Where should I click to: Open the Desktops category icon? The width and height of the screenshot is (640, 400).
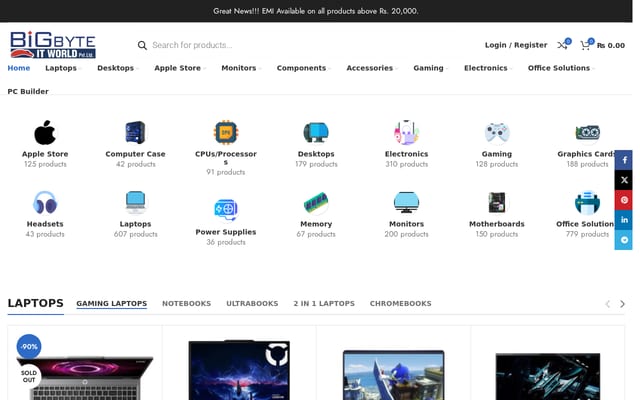pyautogui.click(x=316, y=132)
